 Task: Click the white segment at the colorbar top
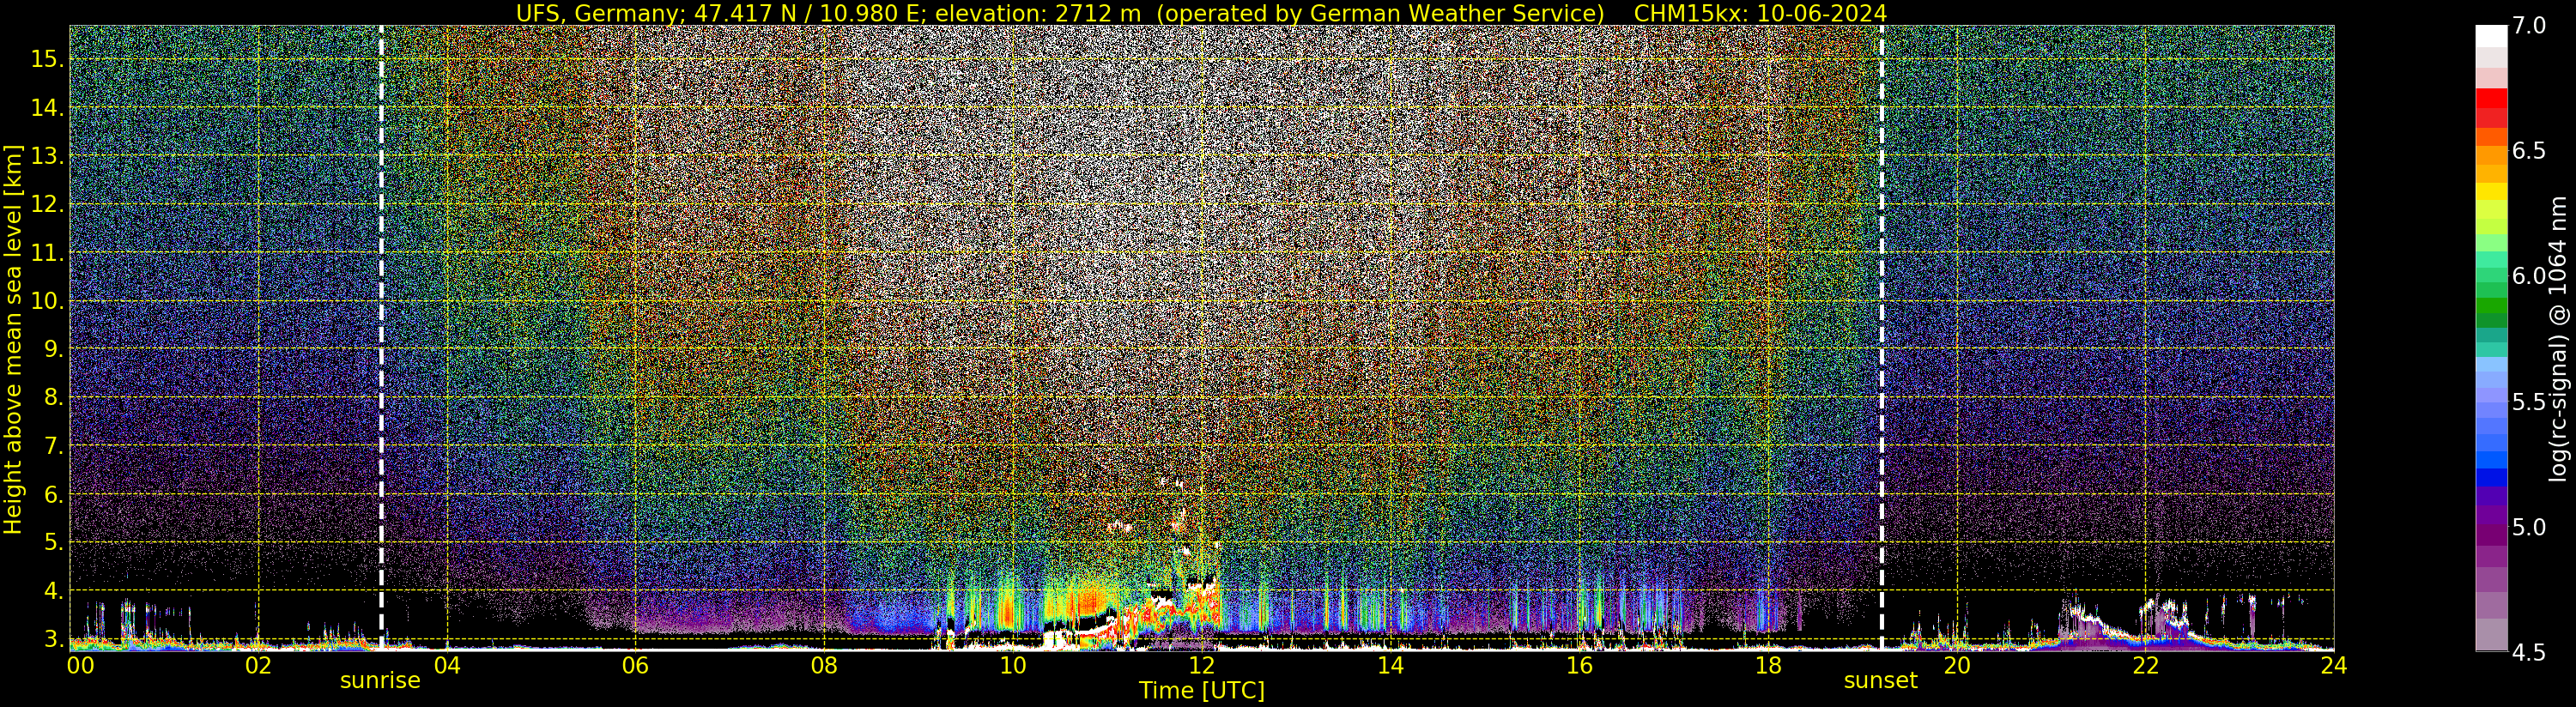[2491, 36]
